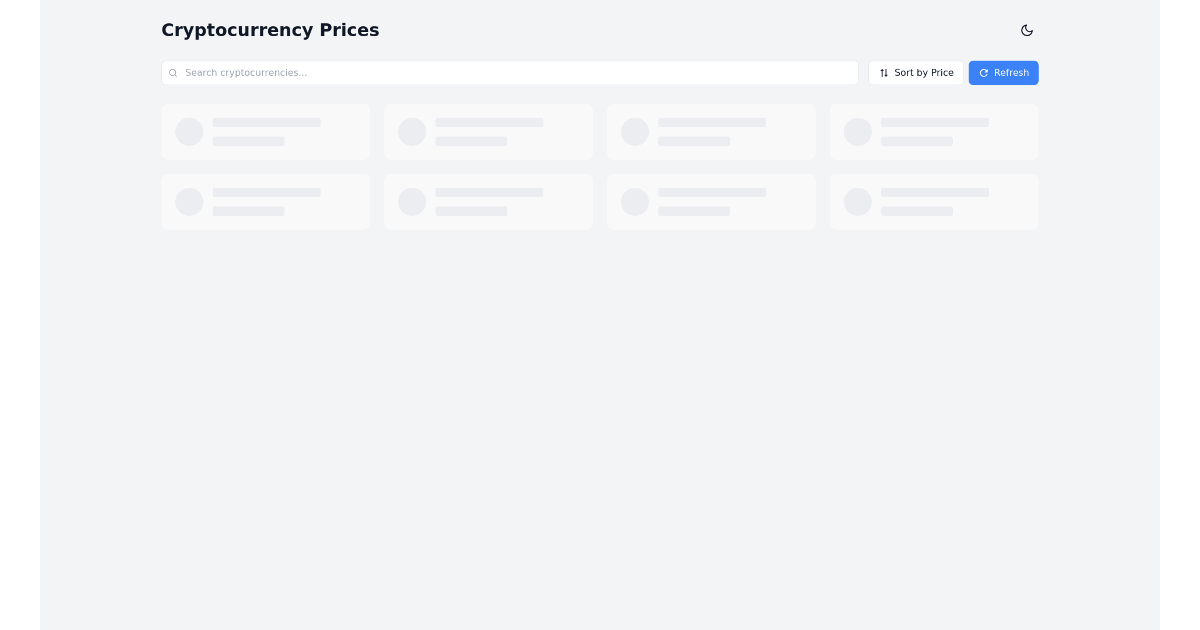Click the circle placeholder in the second top-row card
The image size is (1200, 630).
(412, 132)
